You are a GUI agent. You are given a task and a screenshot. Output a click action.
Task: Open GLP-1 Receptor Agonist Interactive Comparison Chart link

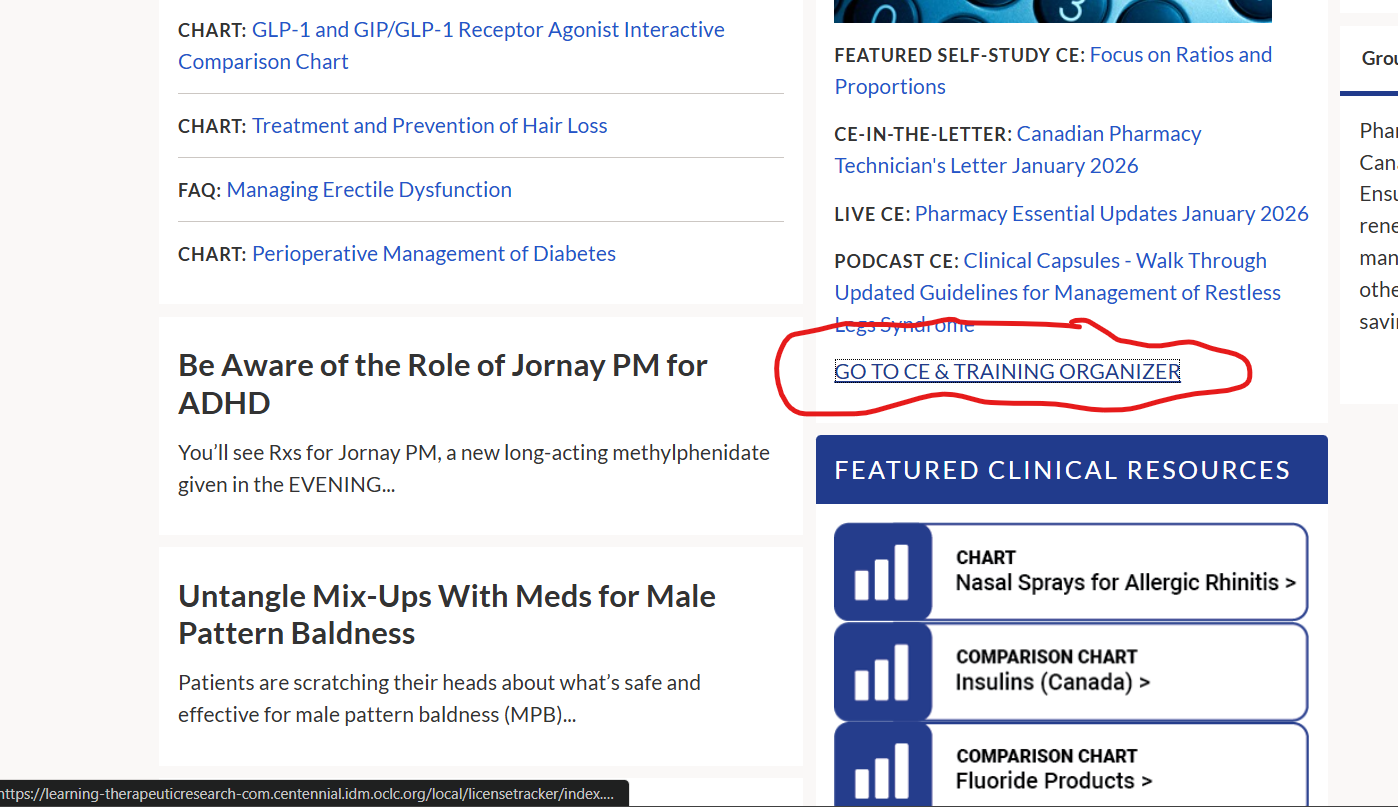[487, 30]
